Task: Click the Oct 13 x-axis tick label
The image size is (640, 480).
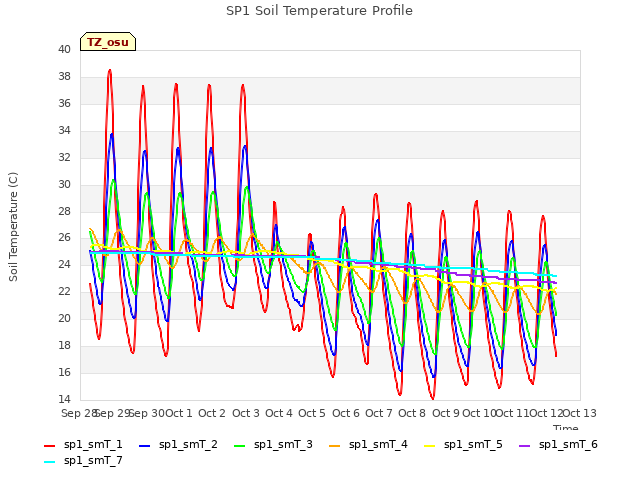Action: 580,413
